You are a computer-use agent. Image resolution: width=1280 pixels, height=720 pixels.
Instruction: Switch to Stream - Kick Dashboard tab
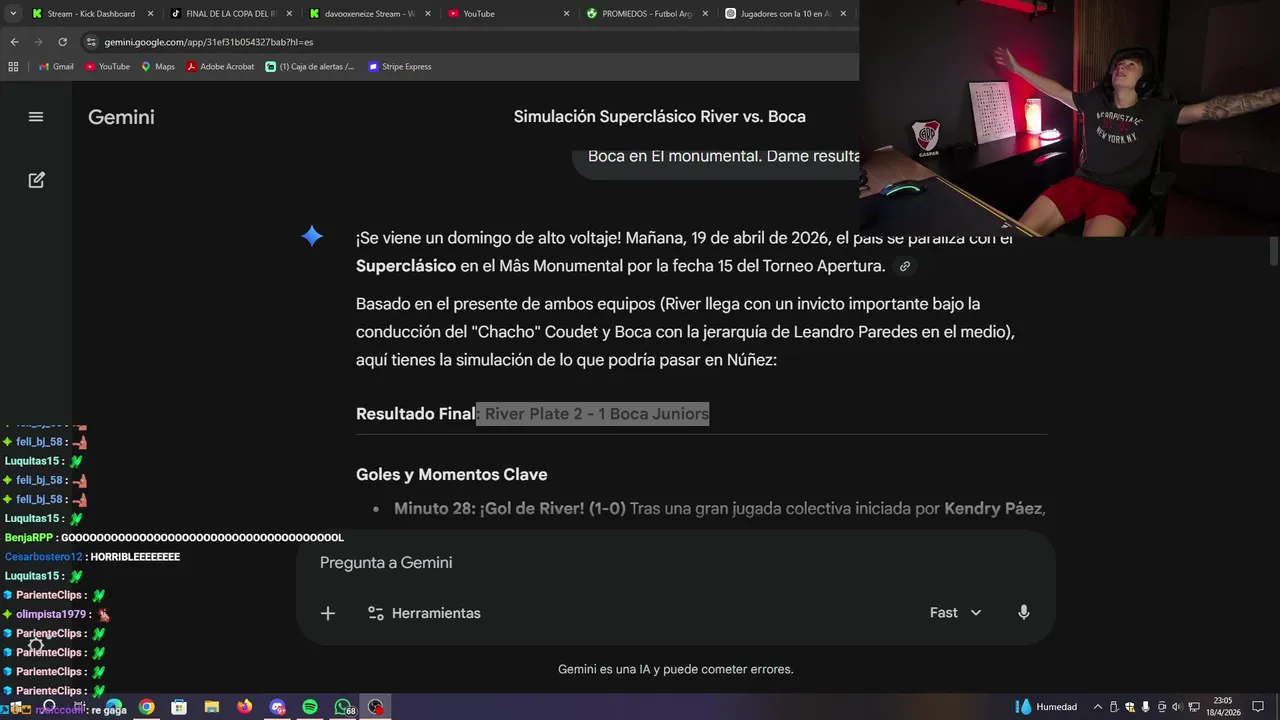coord(91,14)
